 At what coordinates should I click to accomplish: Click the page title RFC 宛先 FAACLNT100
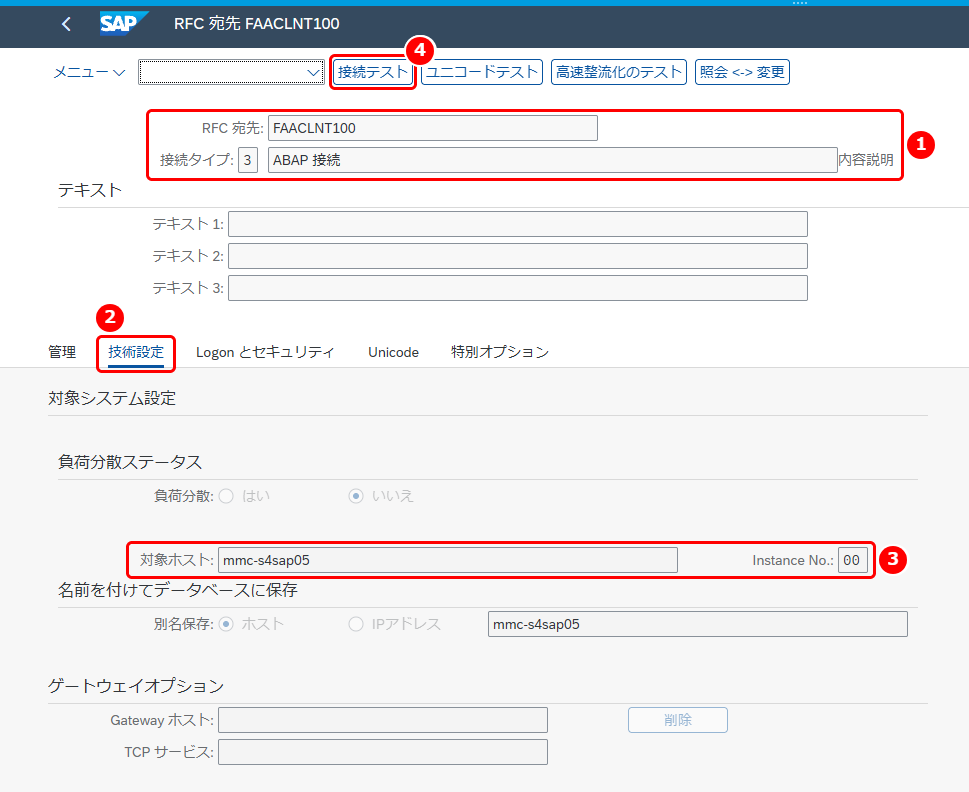tap(256, 23)
